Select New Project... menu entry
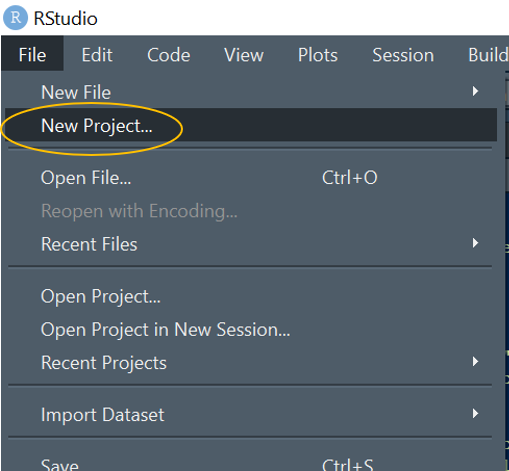Screen dimensions: 509x471 pos(251,125)
